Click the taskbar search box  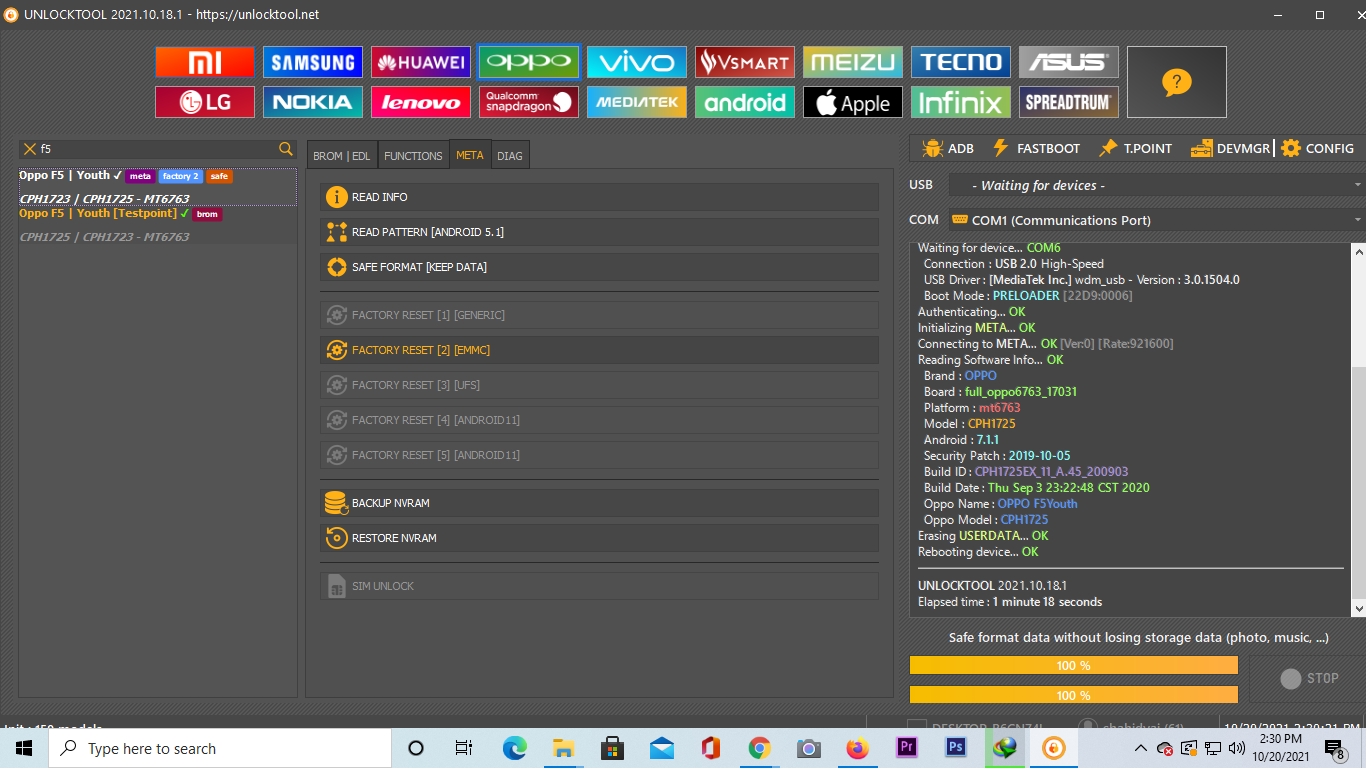220,748
